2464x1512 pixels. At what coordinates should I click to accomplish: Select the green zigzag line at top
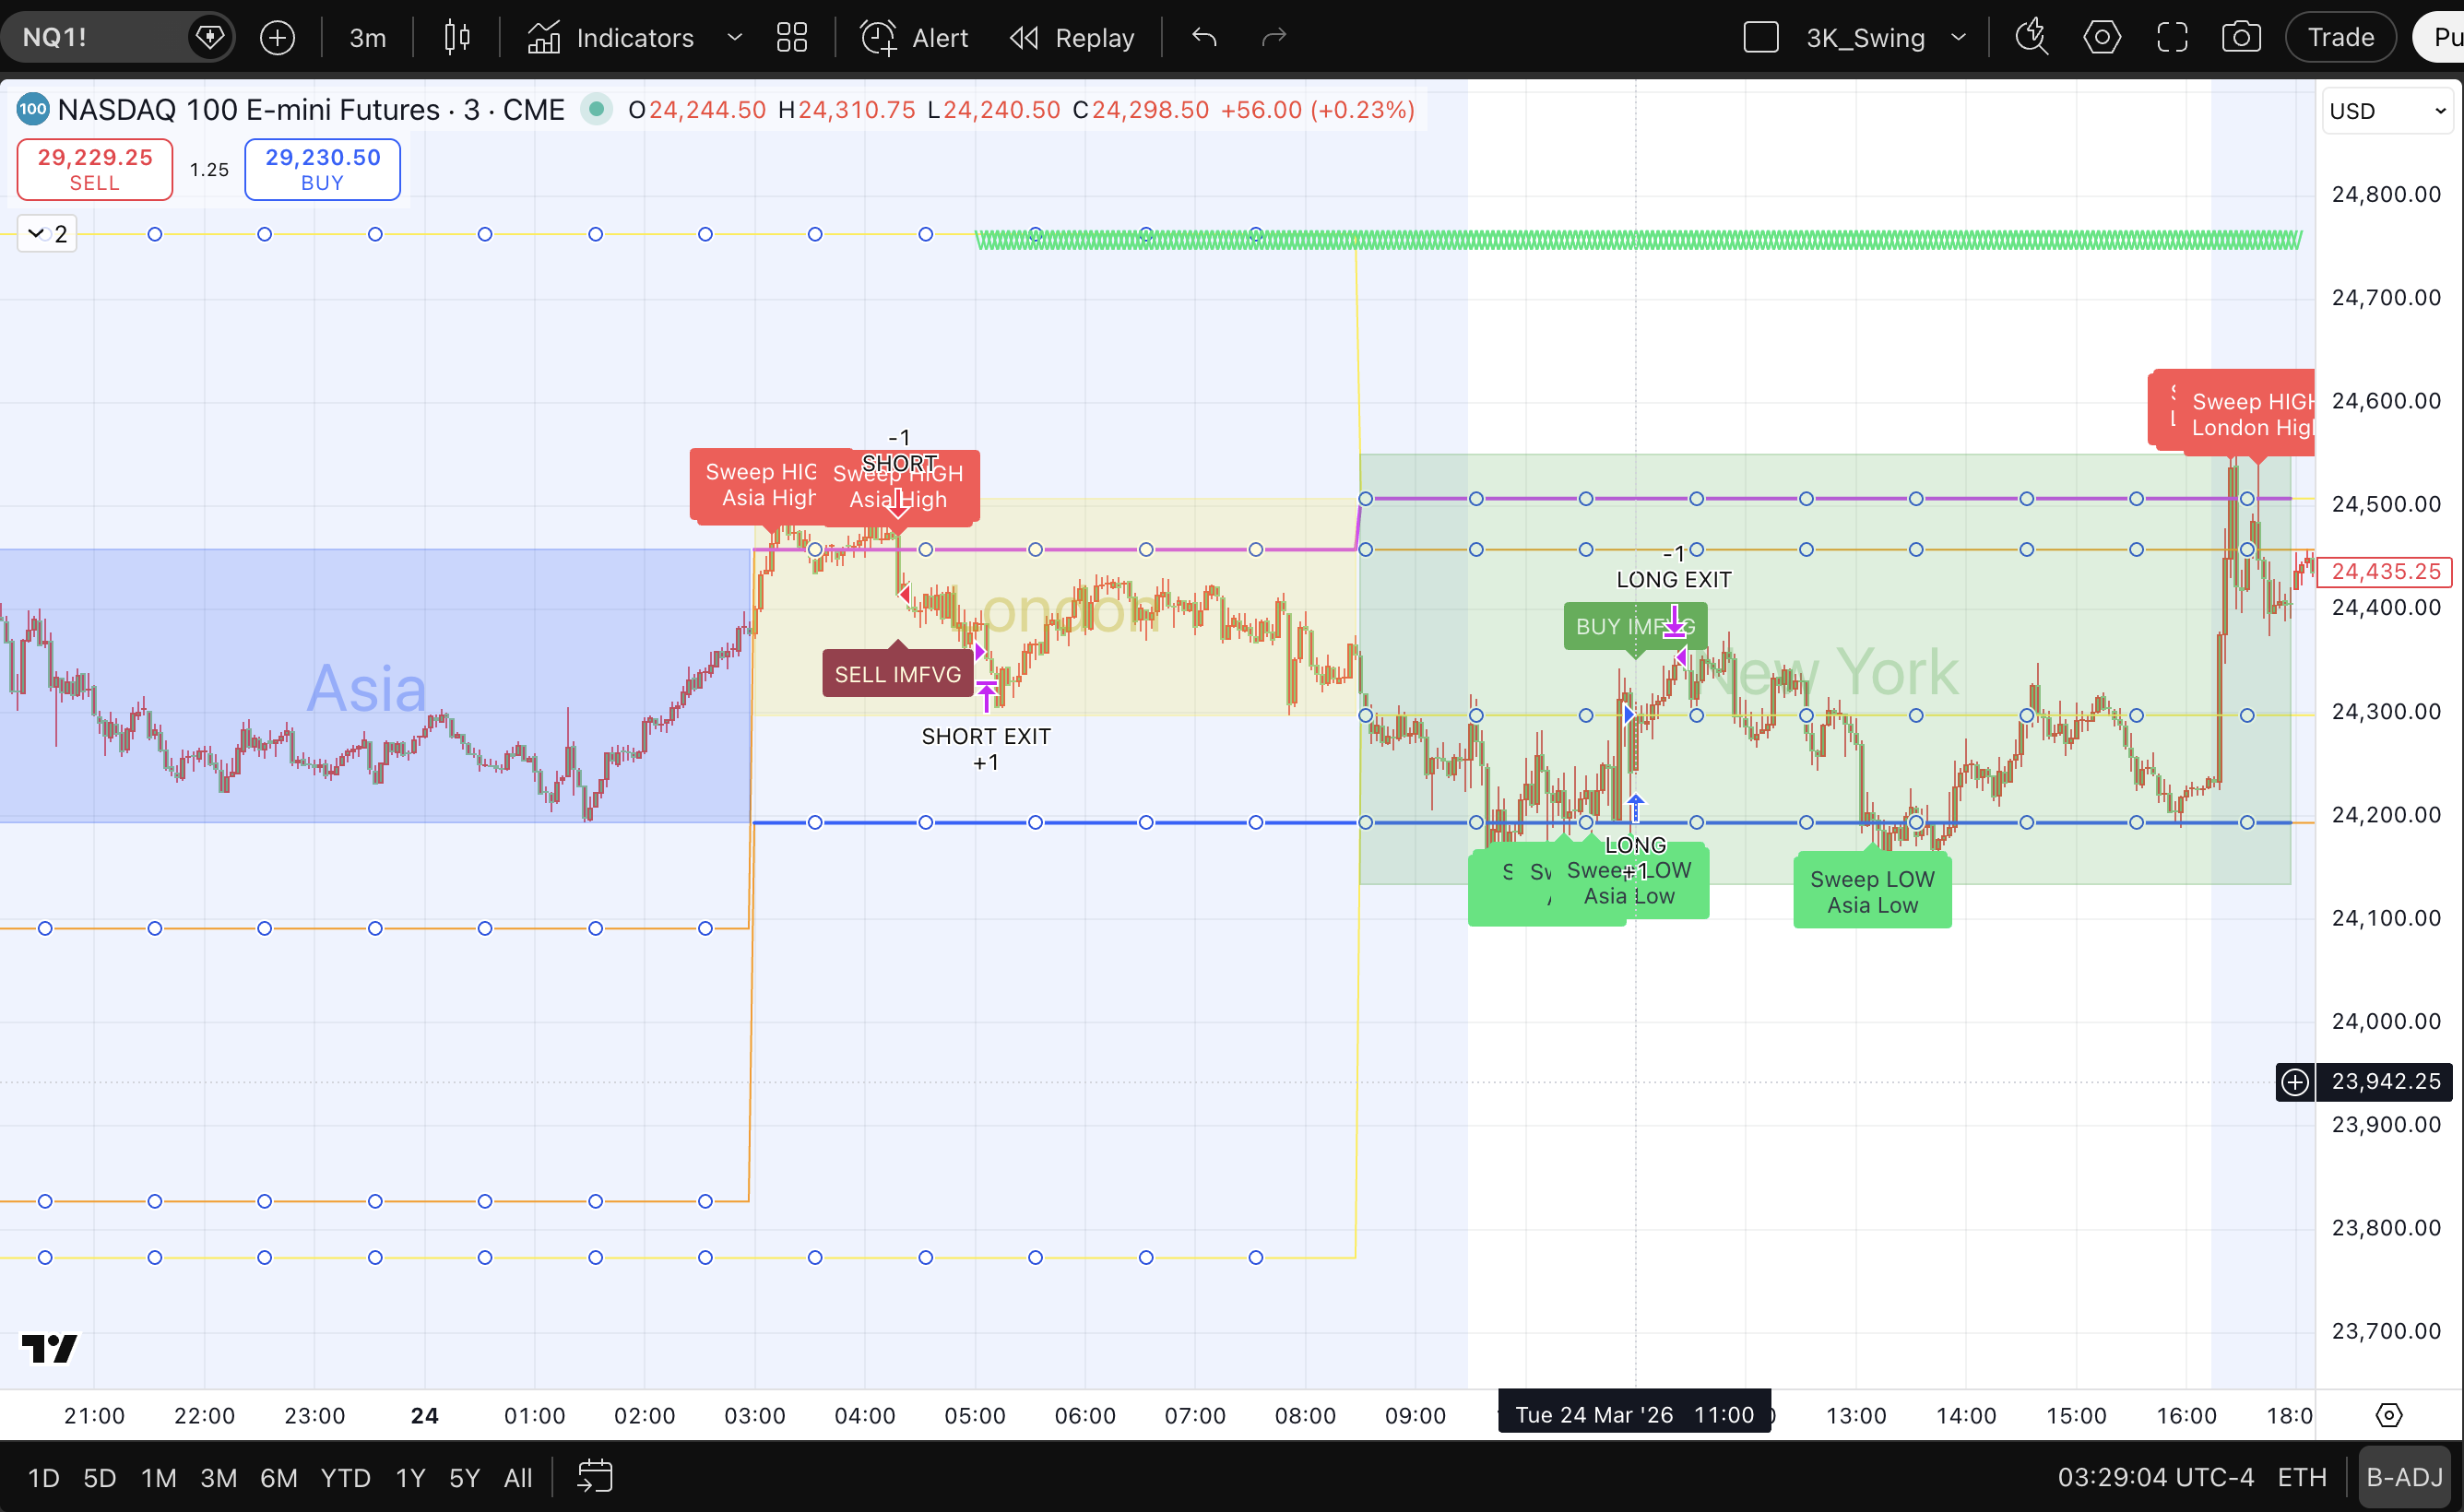1638,240
